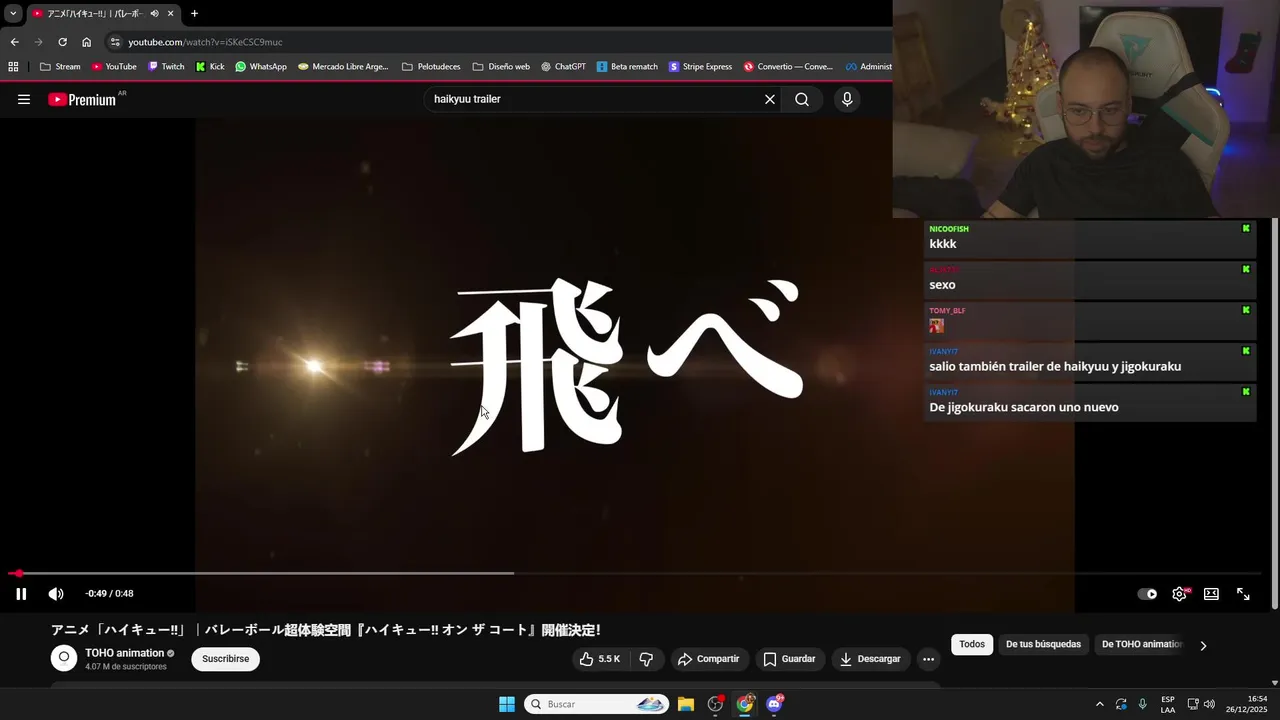The height and width of the screenshot is (720, 1280).
Task: Dislike the video
Action: (x=646, y=659)
